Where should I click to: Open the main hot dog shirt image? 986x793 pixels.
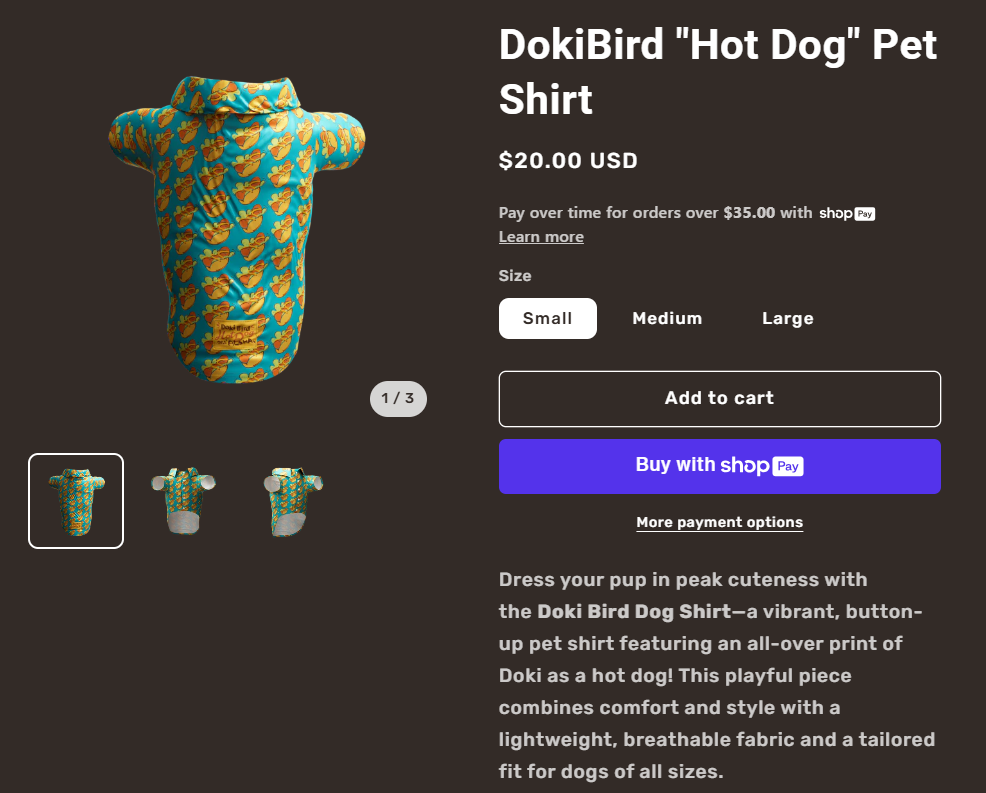236,225
